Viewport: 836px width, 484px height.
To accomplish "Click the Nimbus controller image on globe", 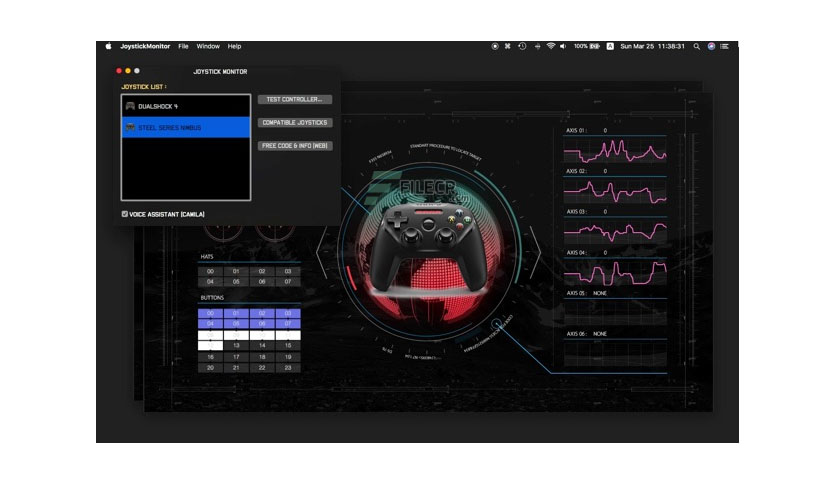I will (x=428, y=248).
